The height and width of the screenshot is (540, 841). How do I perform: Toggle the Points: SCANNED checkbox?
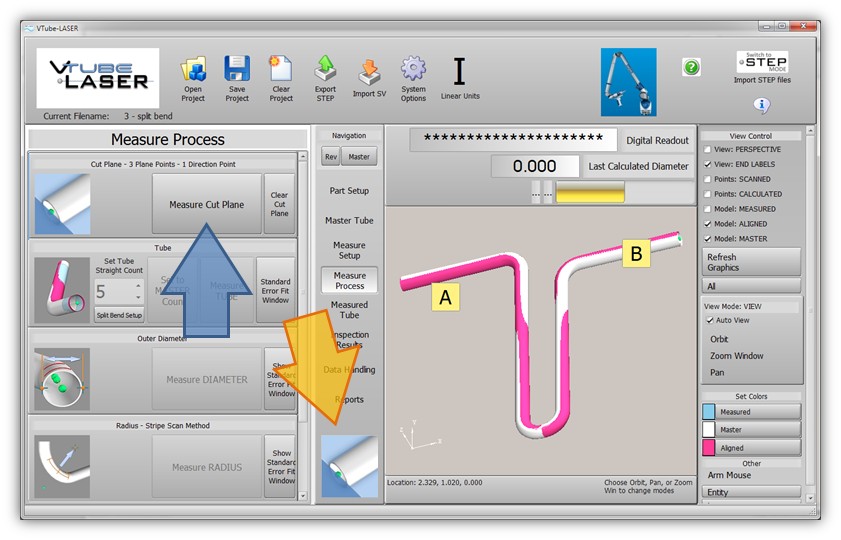709,179
